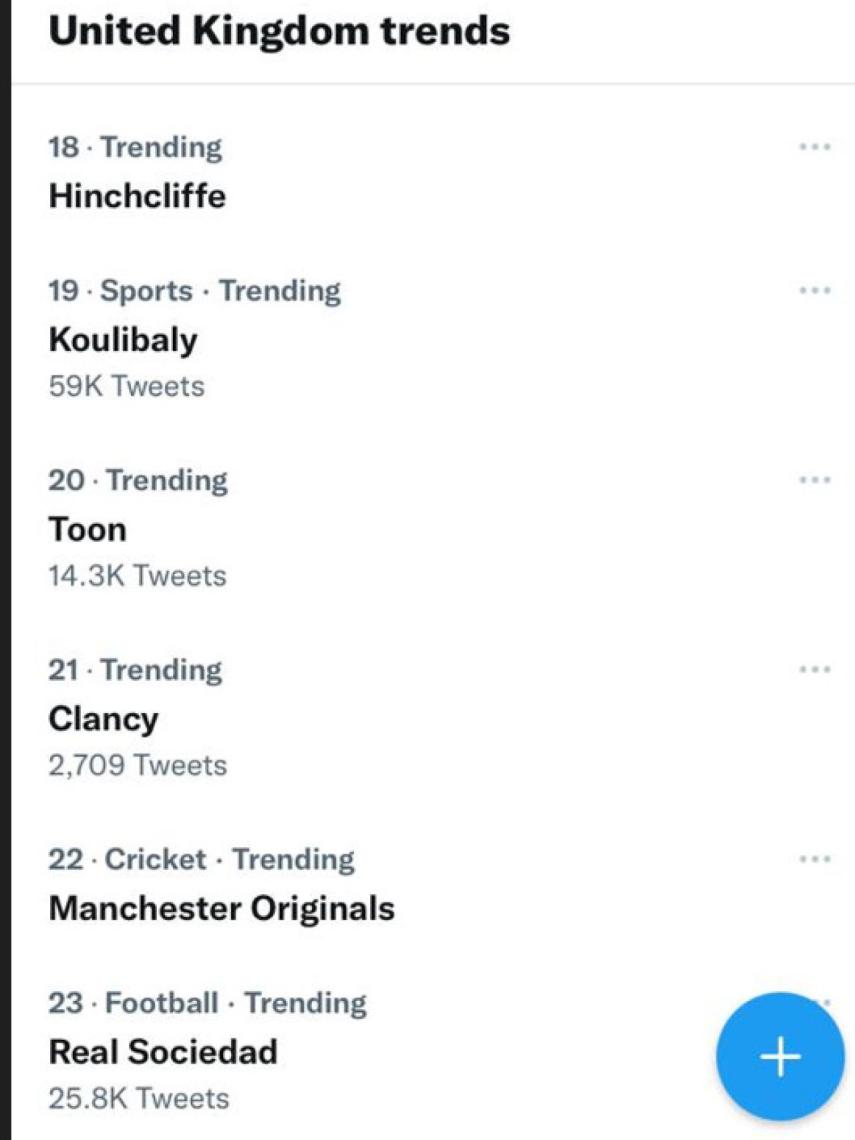Open more options for Hinchcliffe trend
This screenshot has height=1140, width=855.
point(815,147)
